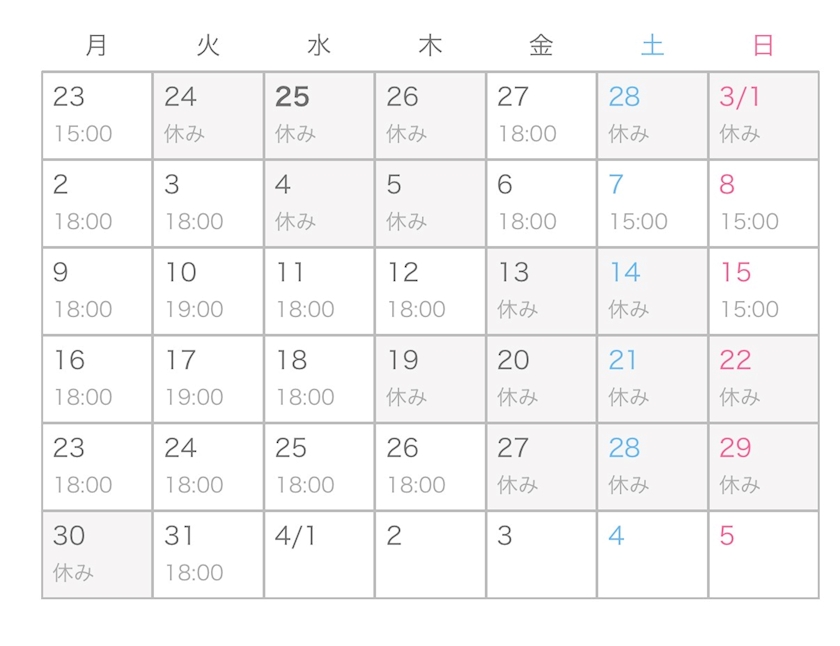The width and height of the screenshot is (840, 646).
Task: Click Monday 30 marked 休み
Action: 97,554
